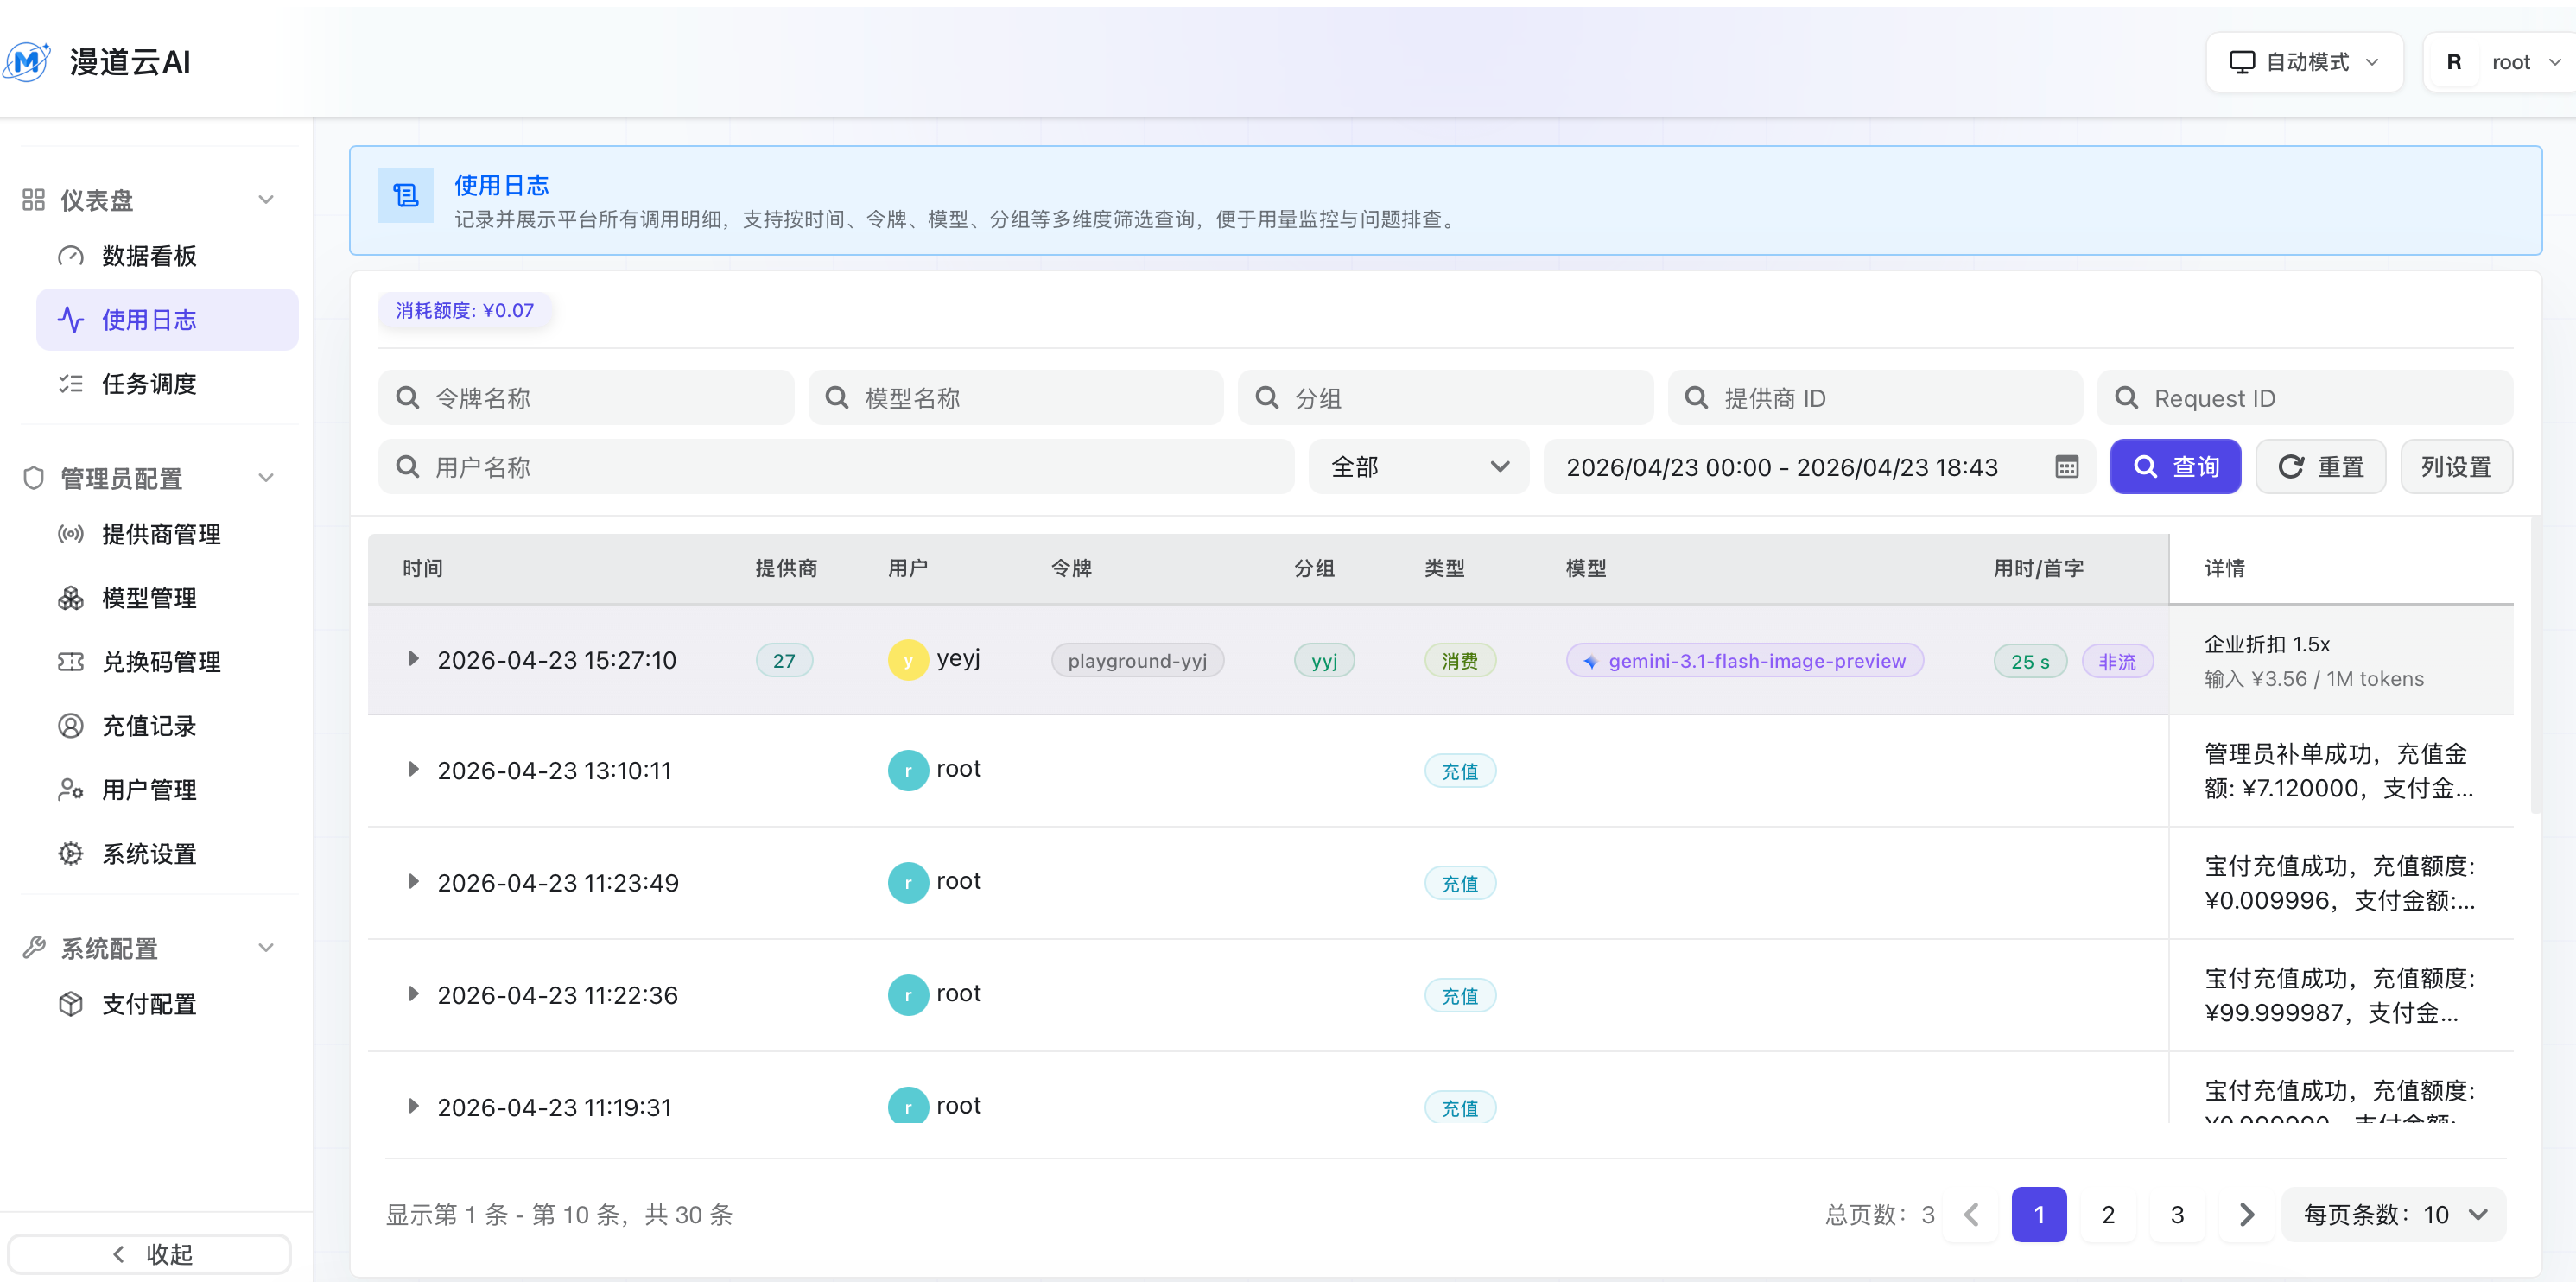Click the 使用日志 activity icon

tap(71, 320)
